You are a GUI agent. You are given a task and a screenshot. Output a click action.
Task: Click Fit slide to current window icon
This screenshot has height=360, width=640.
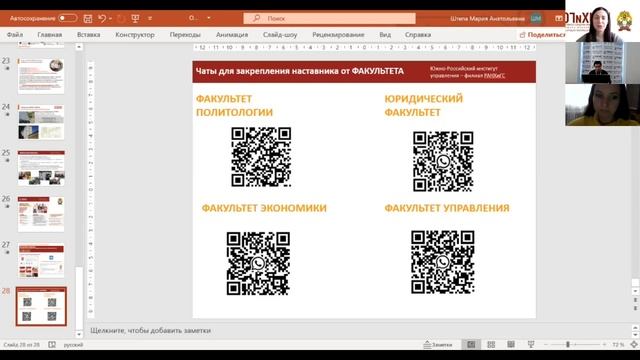633,345
